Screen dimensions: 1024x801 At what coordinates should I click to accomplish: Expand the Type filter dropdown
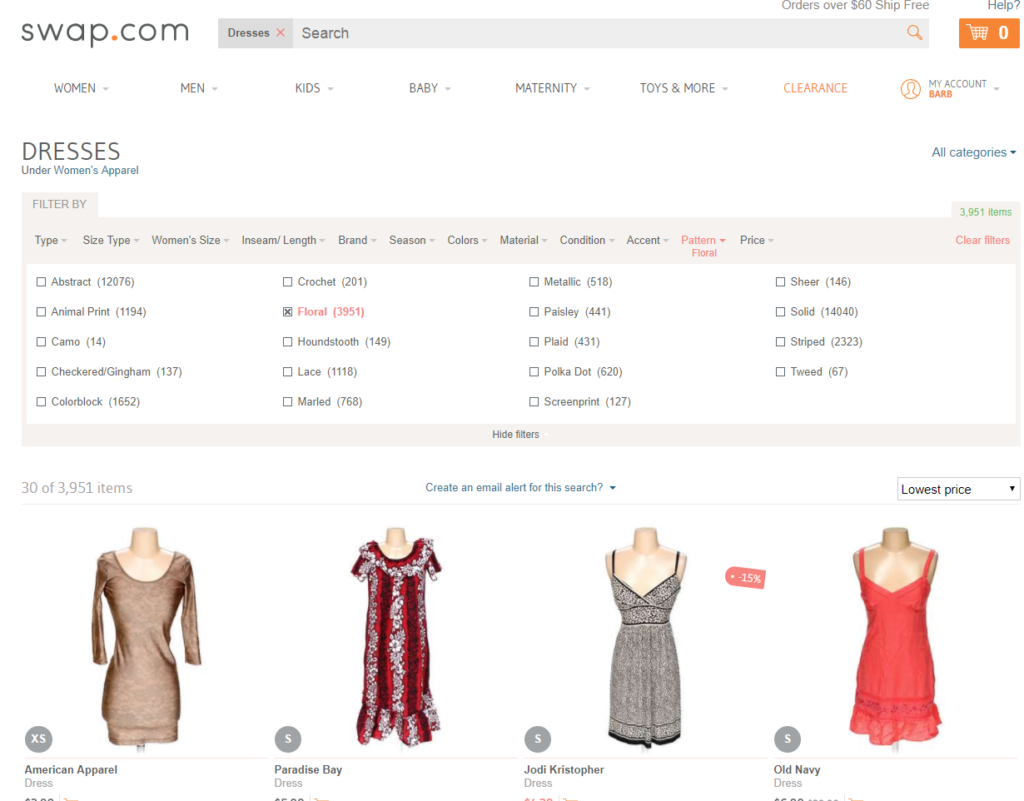pos(51,240)
